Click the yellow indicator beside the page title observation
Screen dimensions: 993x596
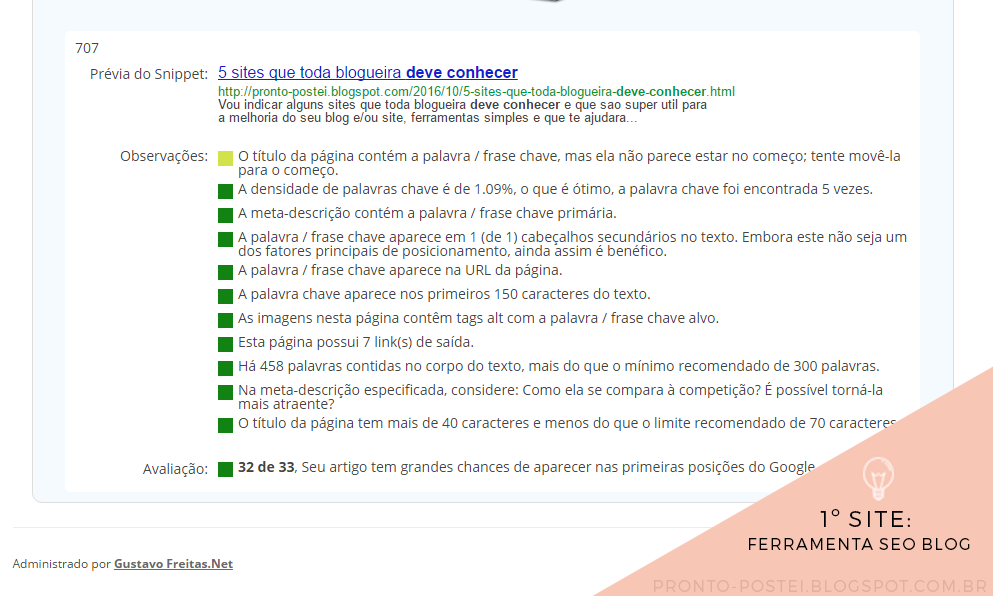[x=224, y=159]
